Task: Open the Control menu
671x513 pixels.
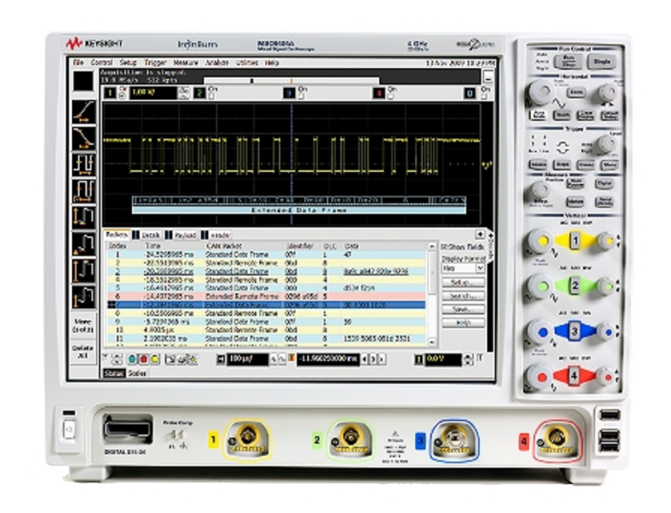Action: coord(101,63)
